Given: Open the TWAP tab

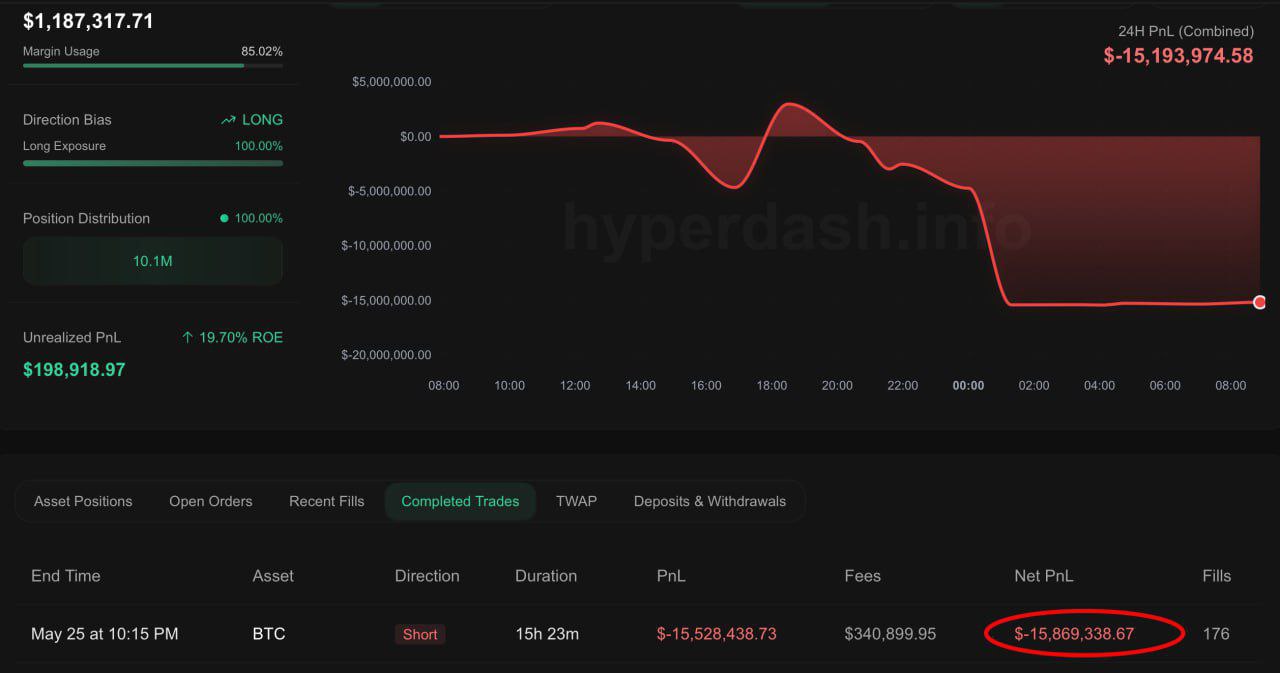Looking at the screenshot, I should pos(576,501).
